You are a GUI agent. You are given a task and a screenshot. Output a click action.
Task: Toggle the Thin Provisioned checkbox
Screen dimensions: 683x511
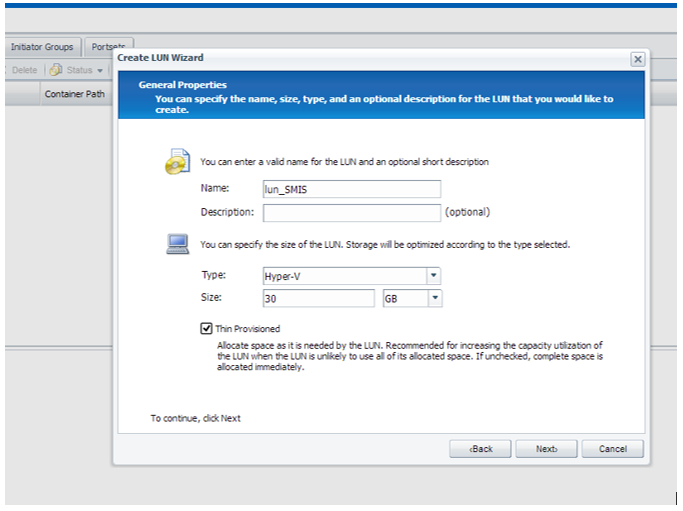[206, 328]
